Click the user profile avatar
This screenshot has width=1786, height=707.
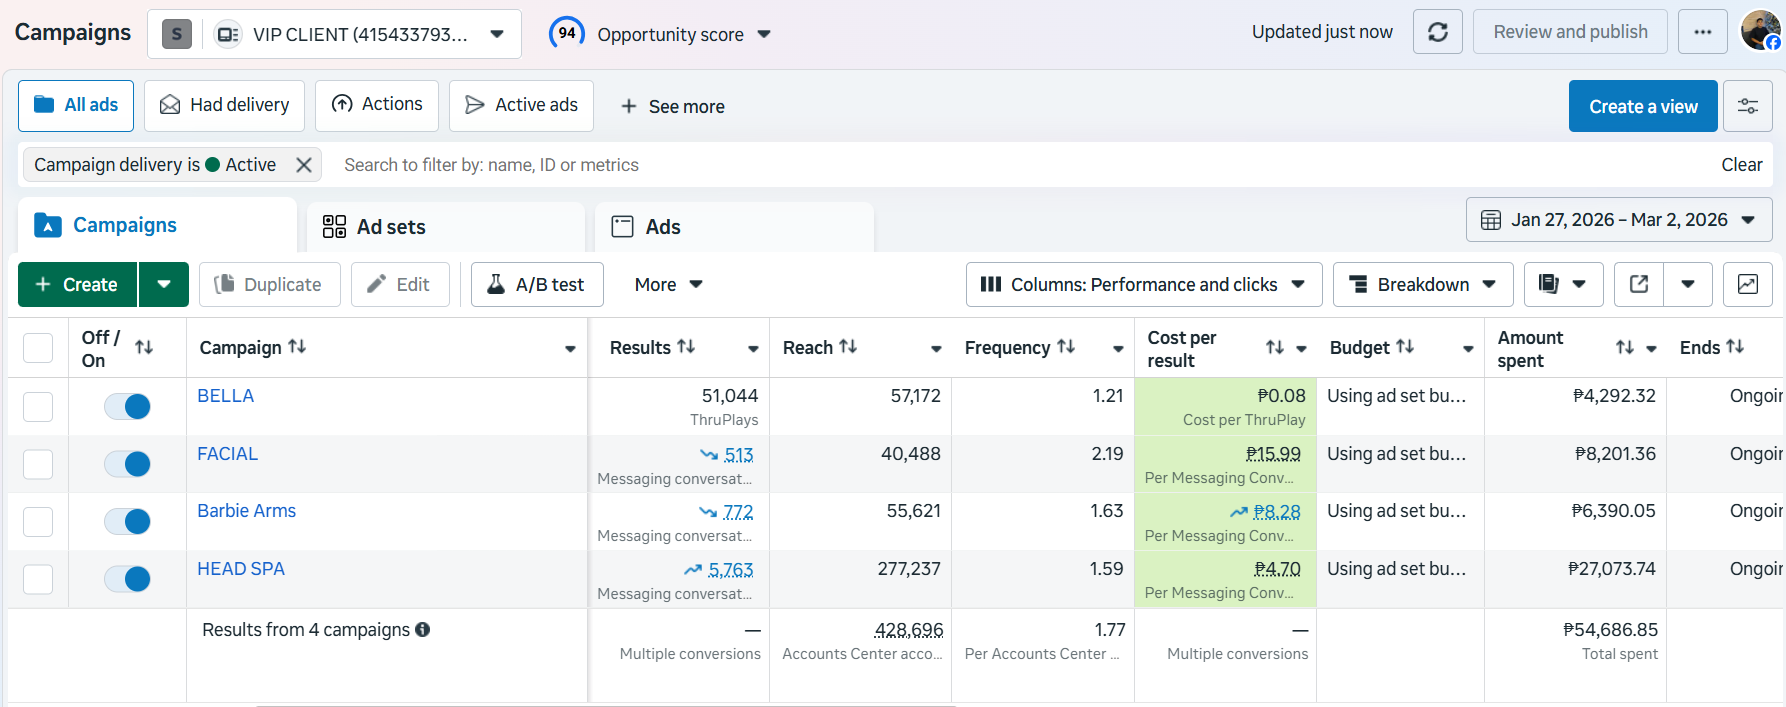coord(1759,31)
